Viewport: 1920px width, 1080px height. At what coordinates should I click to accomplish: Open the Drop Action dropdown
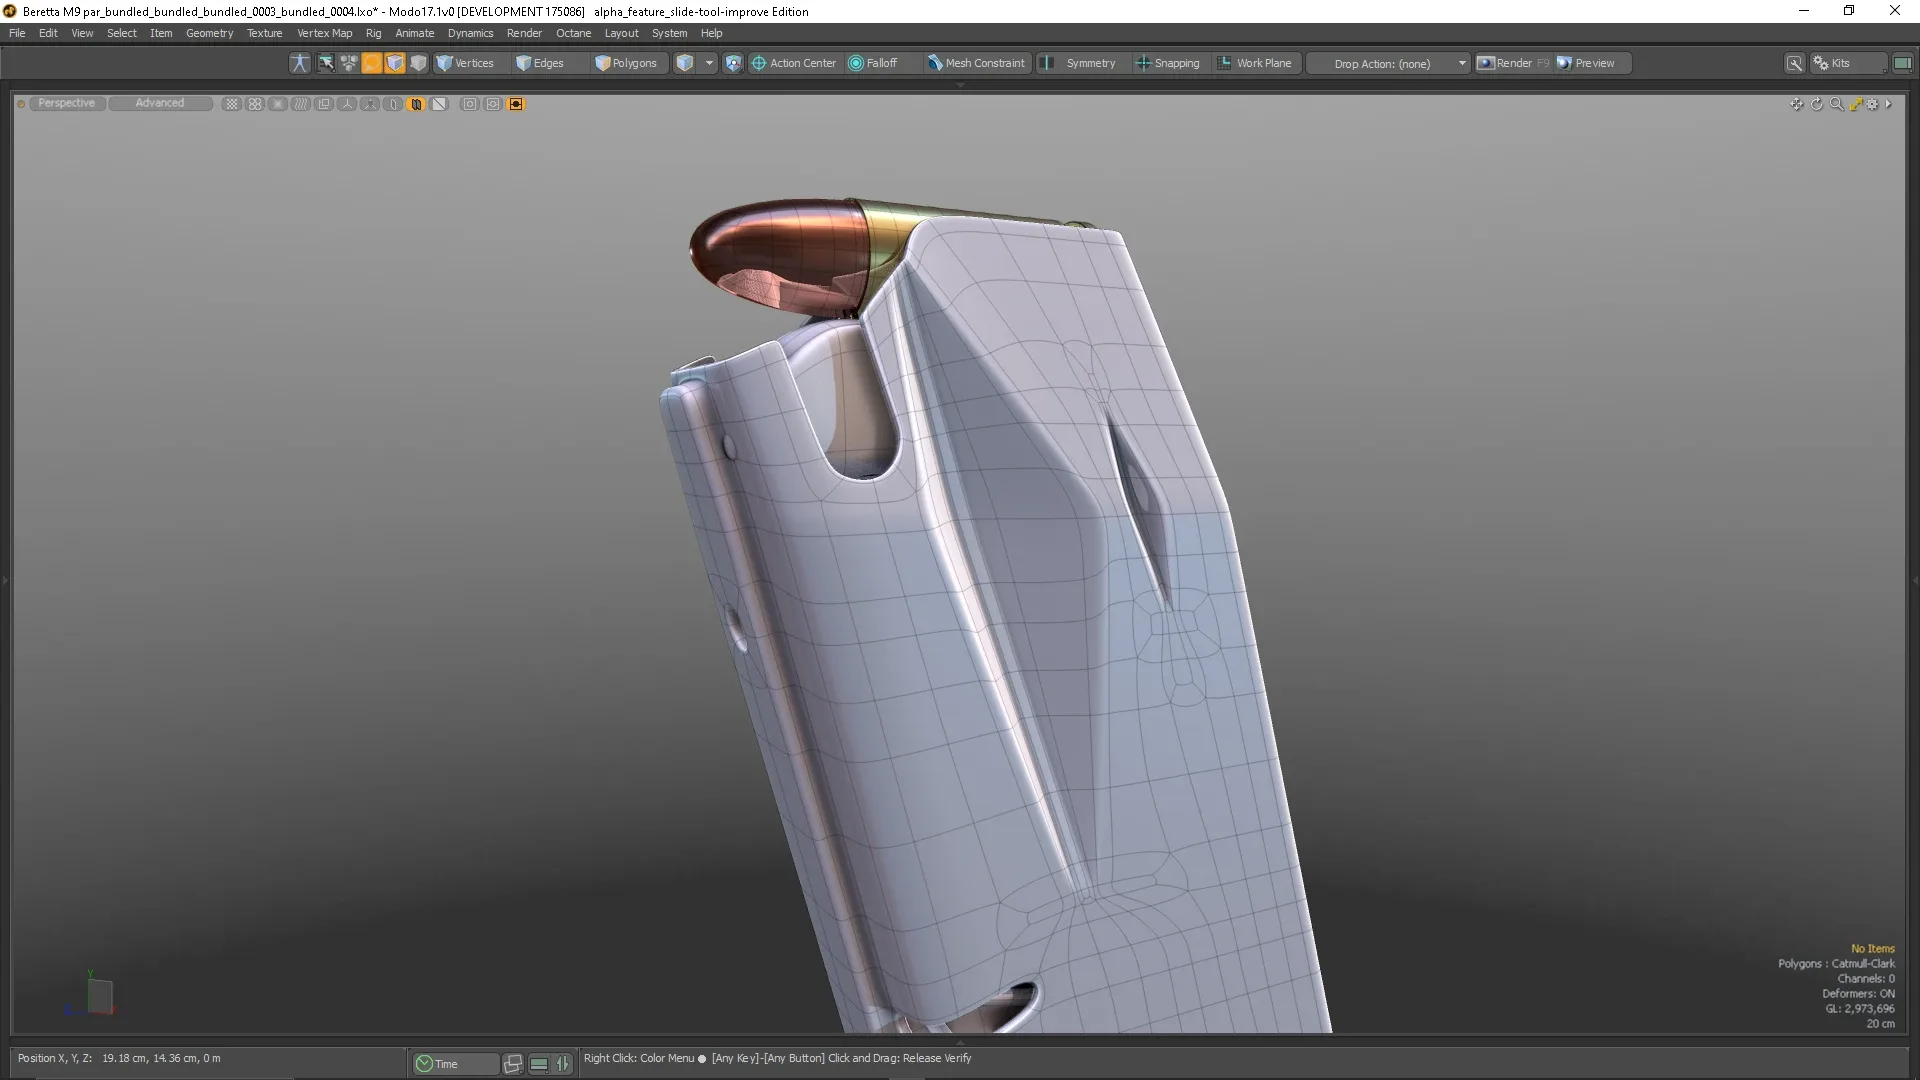(1388, 63)
